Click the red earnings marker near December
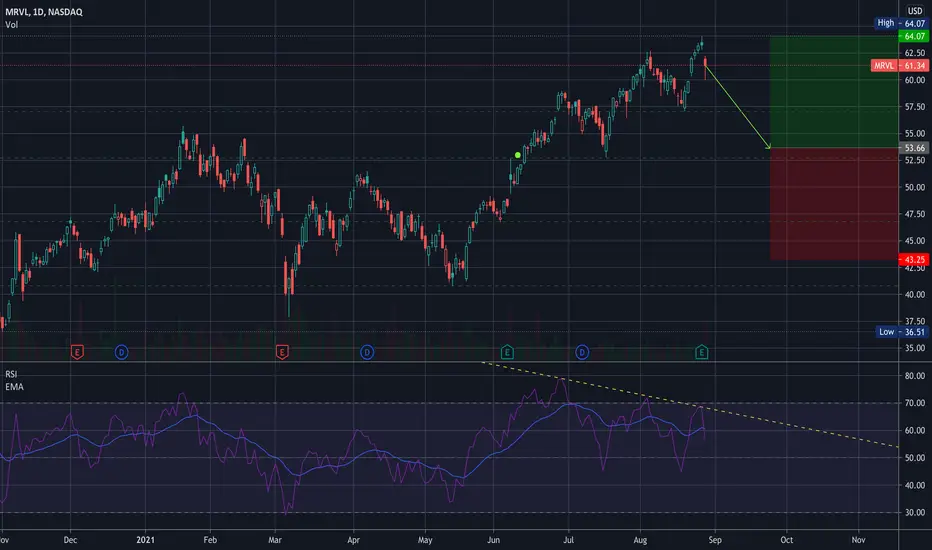Screen dimensions: 932x550 77,352
